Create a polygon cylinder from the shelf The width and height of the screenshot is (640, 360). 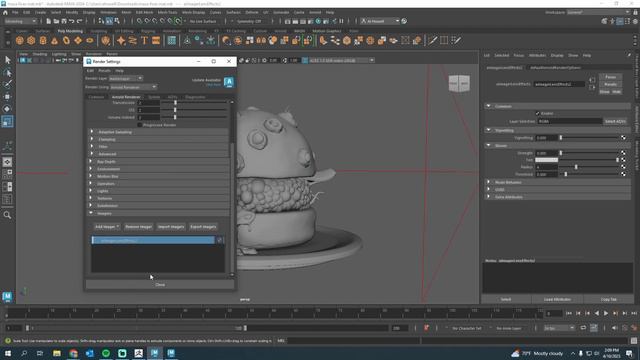tap(43, 40)
